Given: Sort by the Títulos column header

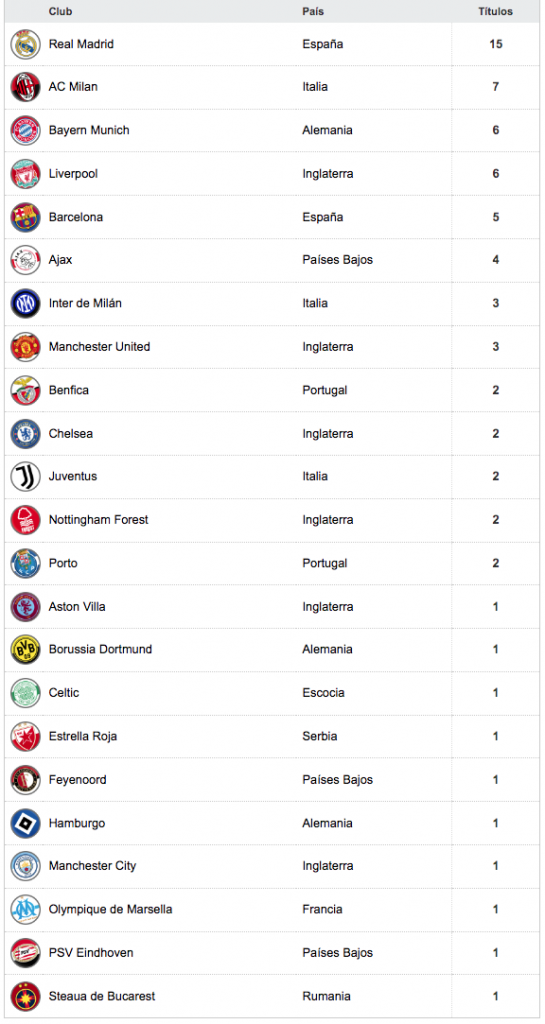Looking at the screenshot, I should (x=495, y=12).
